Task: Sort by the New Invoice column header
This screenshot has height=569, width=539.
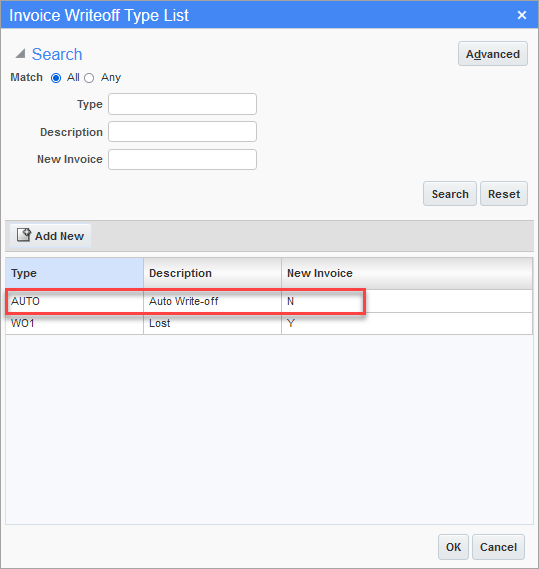Action: 407,273
